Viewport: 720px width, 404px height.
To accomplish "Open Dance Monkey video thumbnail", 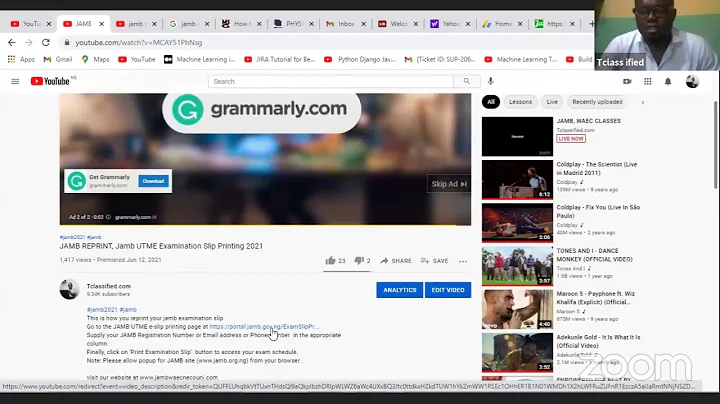I will pyautogui.click(x=518, y=266).
